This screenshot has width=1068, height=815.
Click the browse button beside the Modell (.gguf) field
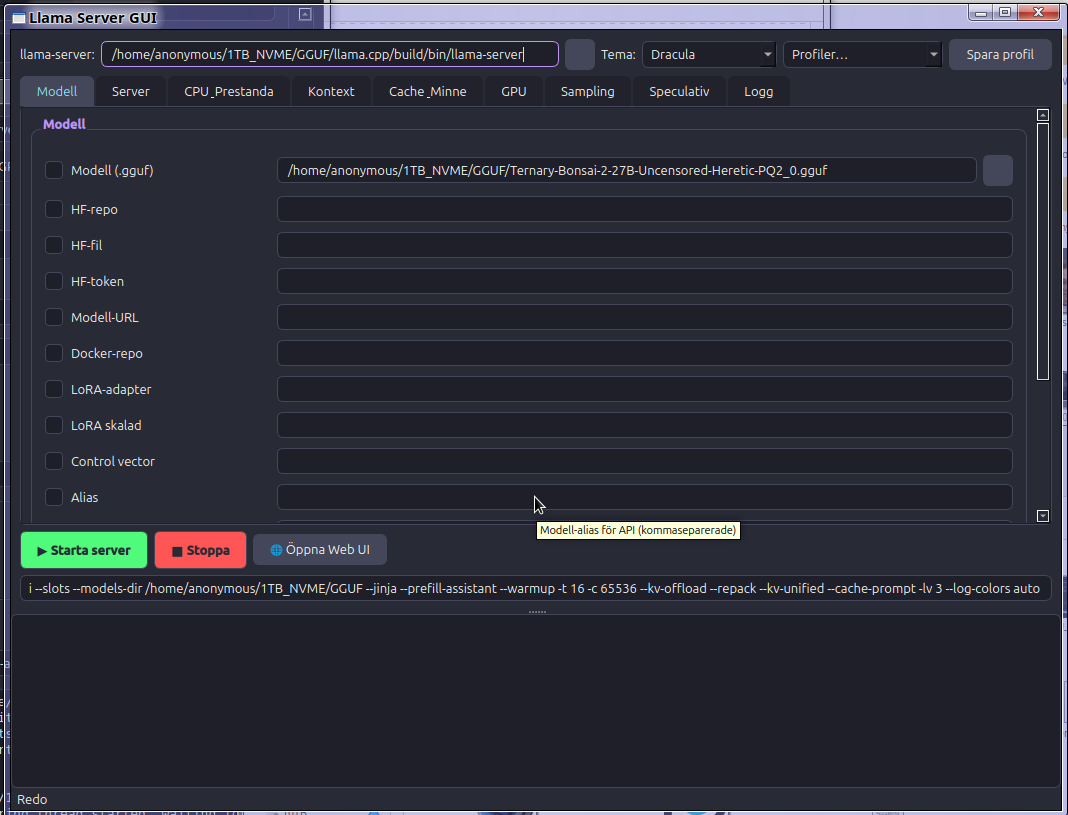[x=997, y=170]
